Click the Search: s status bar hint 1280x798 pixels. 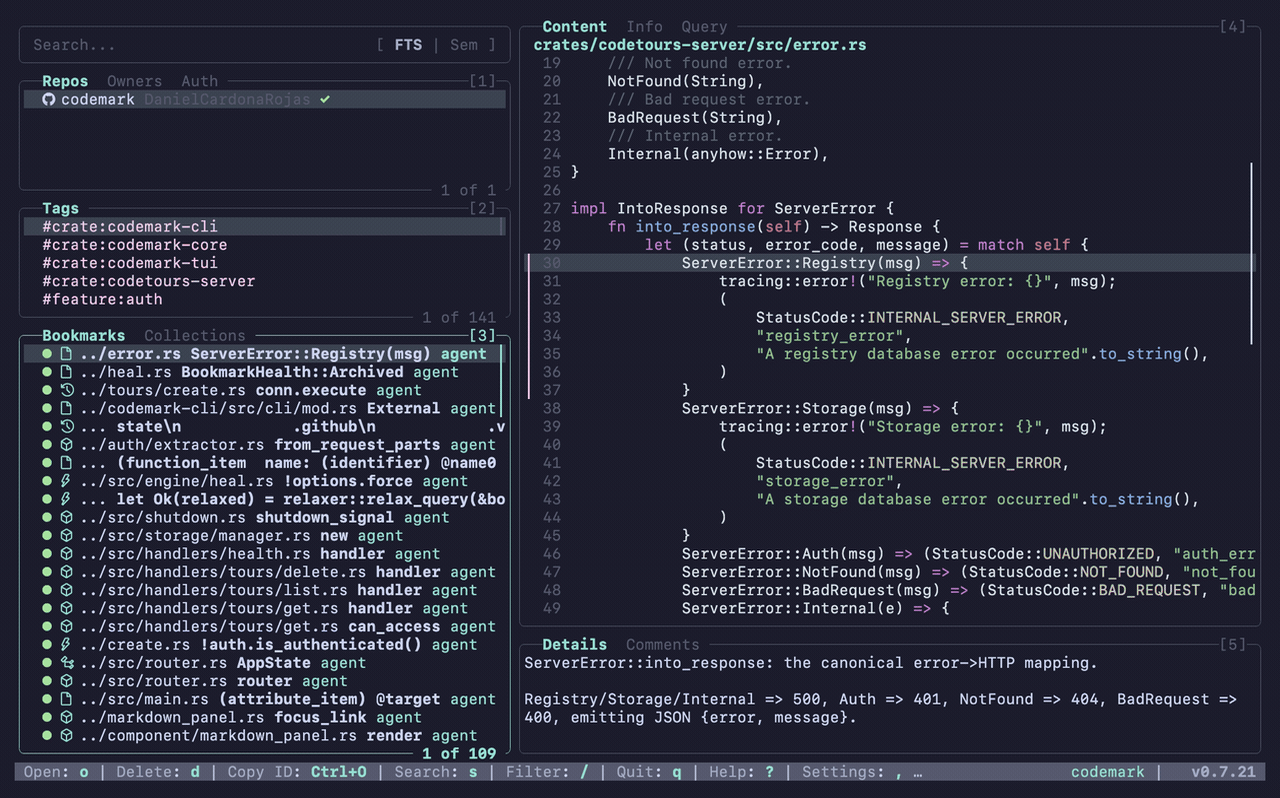point(435,772)
